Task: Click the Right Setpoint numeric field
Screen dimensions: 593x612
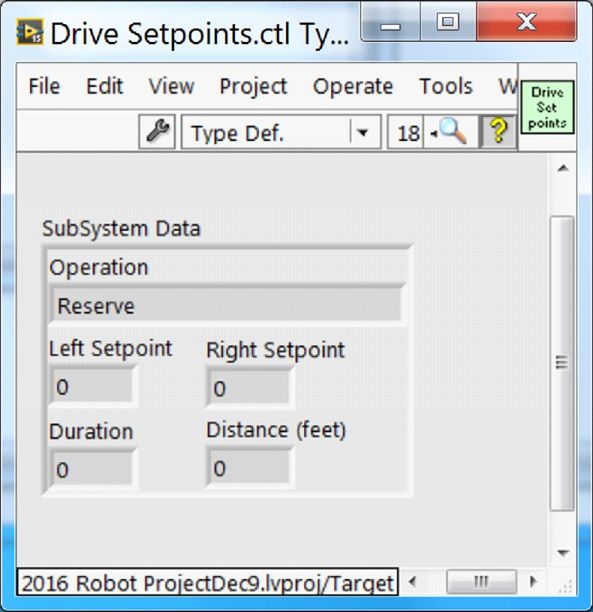Action: (250, 387)
